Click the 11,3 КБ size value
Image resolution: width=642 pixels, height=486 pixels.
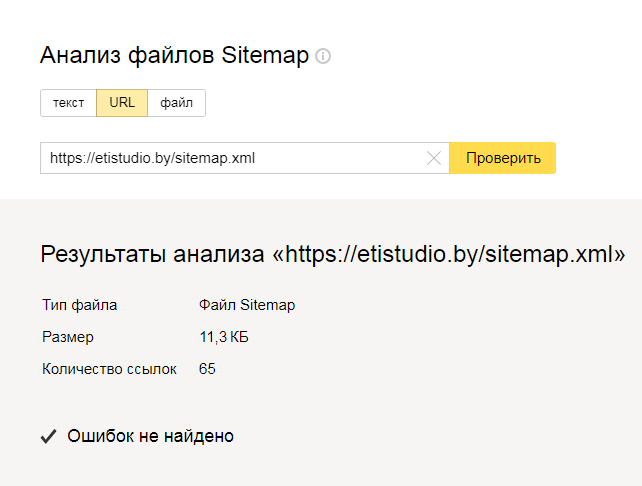pos(224,337)
